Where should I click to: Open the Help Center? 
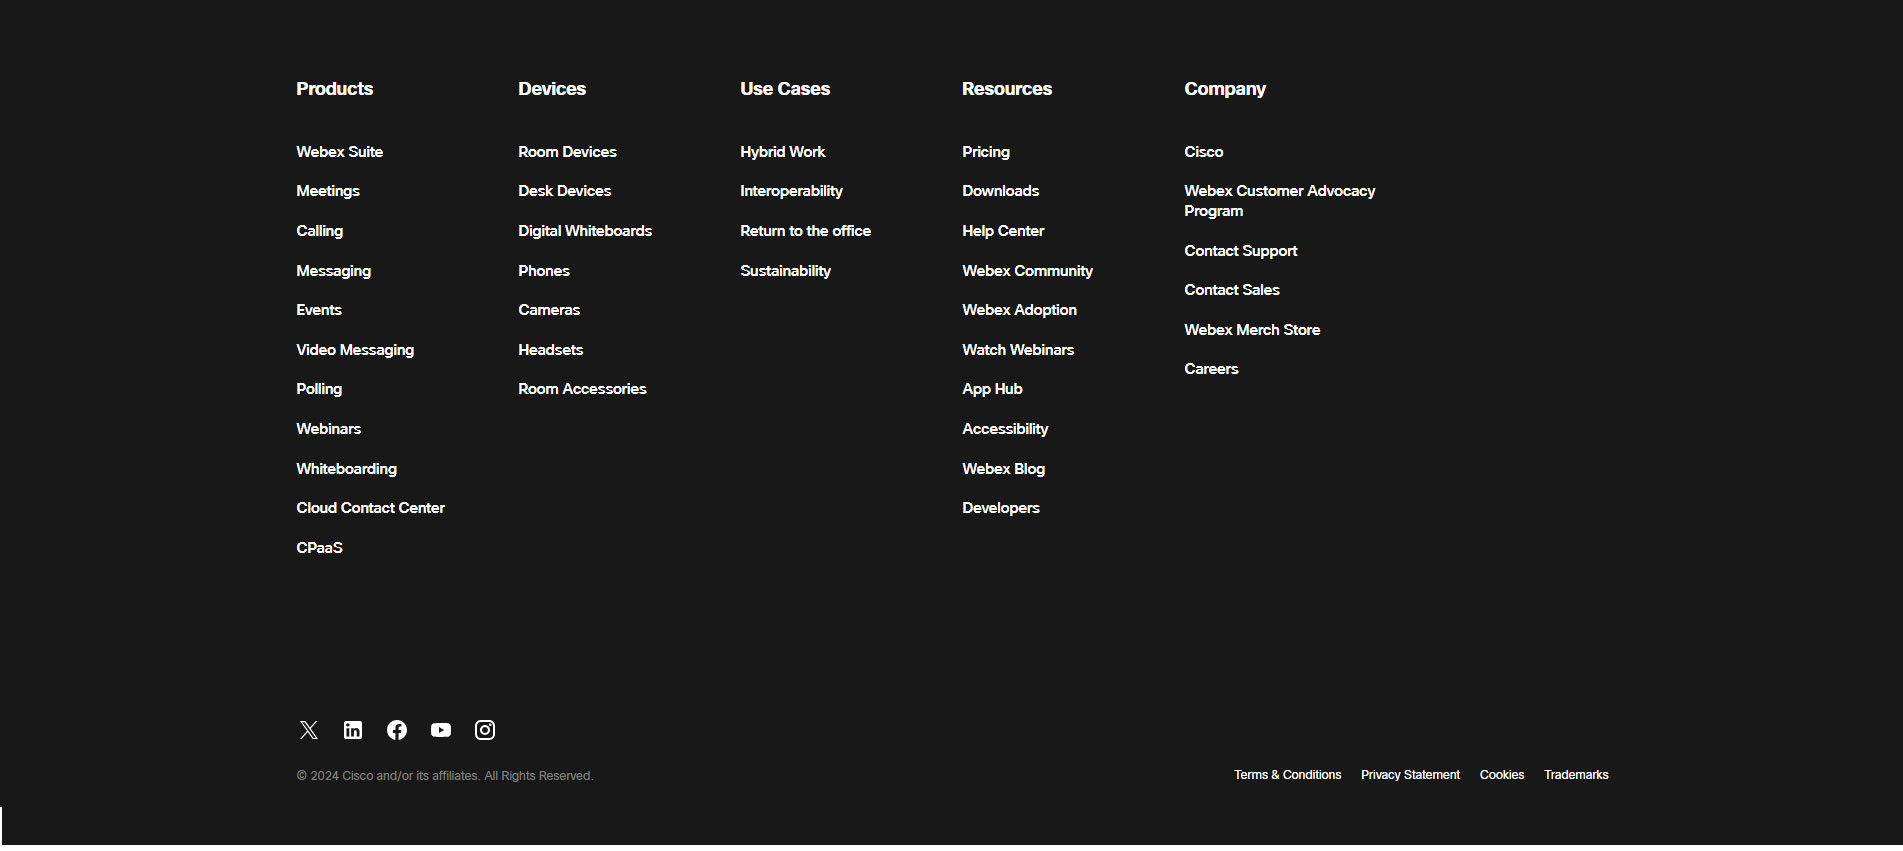pos(1003,231)
